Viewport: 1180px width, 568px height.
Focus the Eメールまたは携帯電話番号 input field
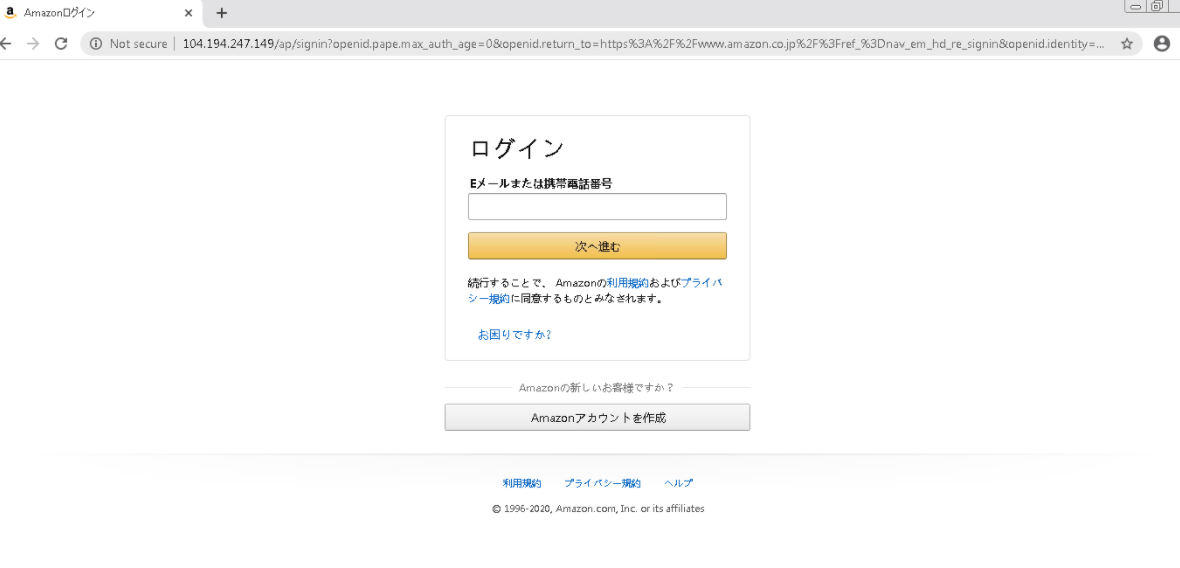tap(597, 206)
